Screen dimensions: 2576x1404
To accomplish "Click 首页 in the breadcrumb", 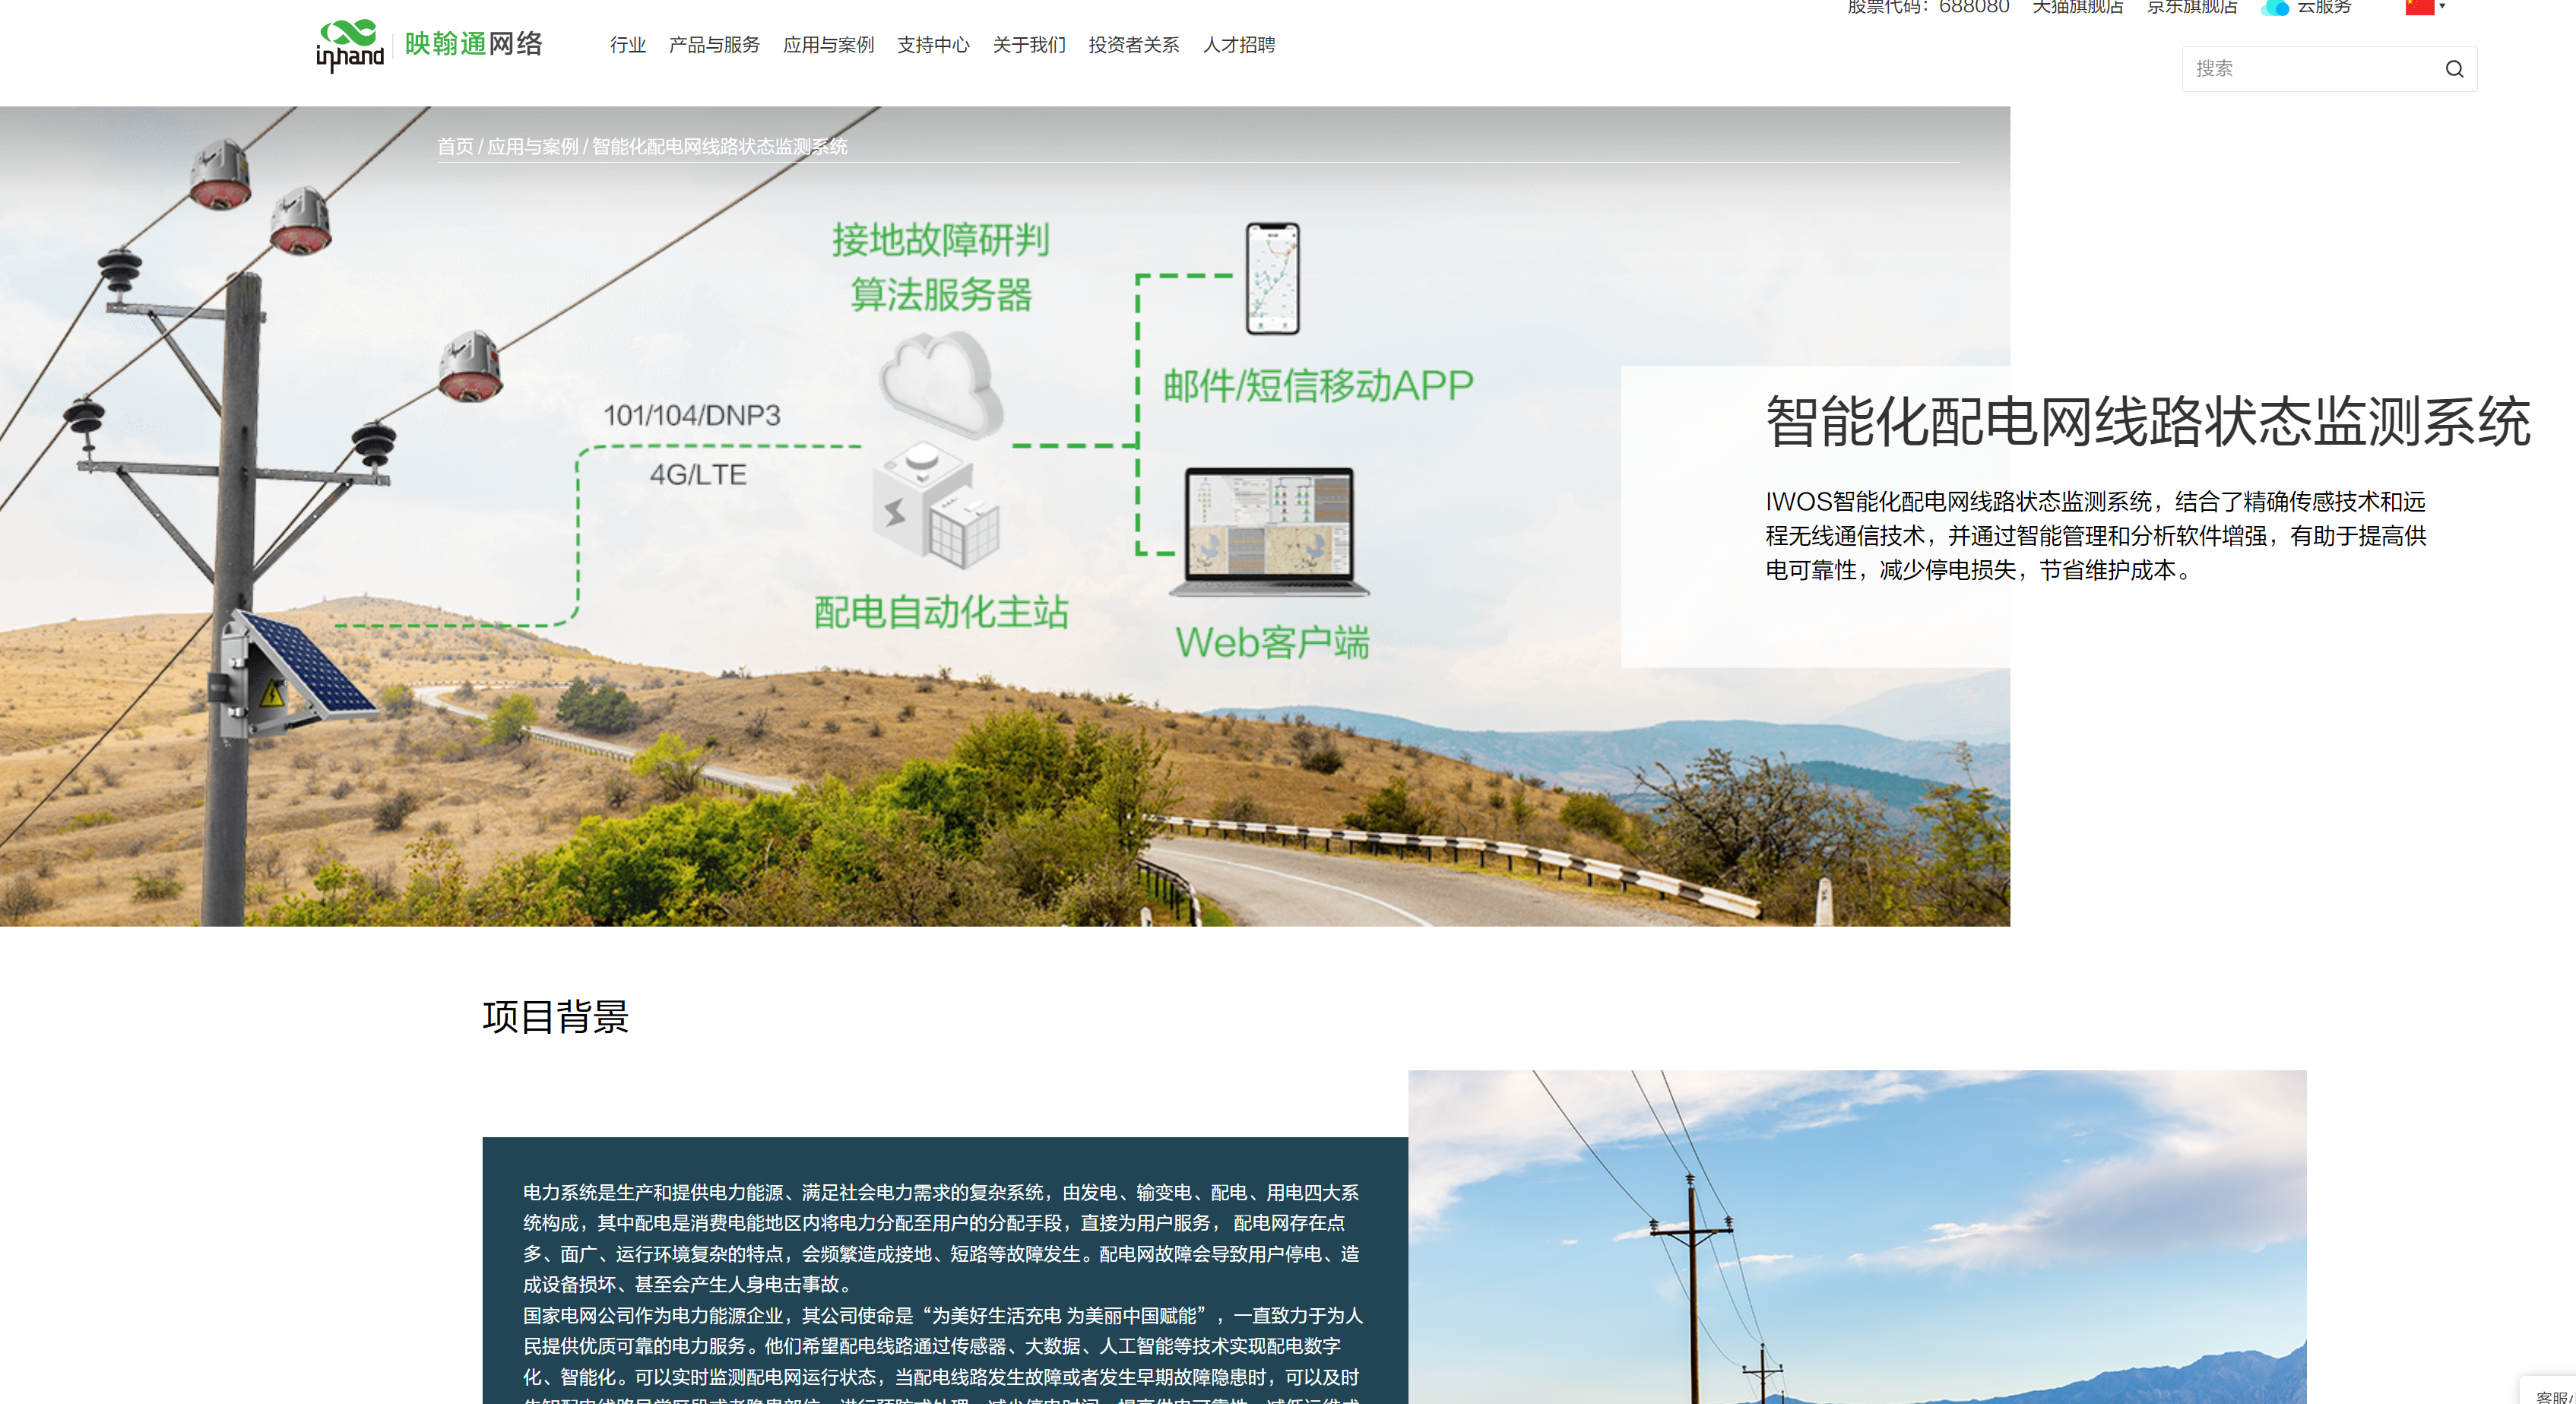I will click(455, 147).
